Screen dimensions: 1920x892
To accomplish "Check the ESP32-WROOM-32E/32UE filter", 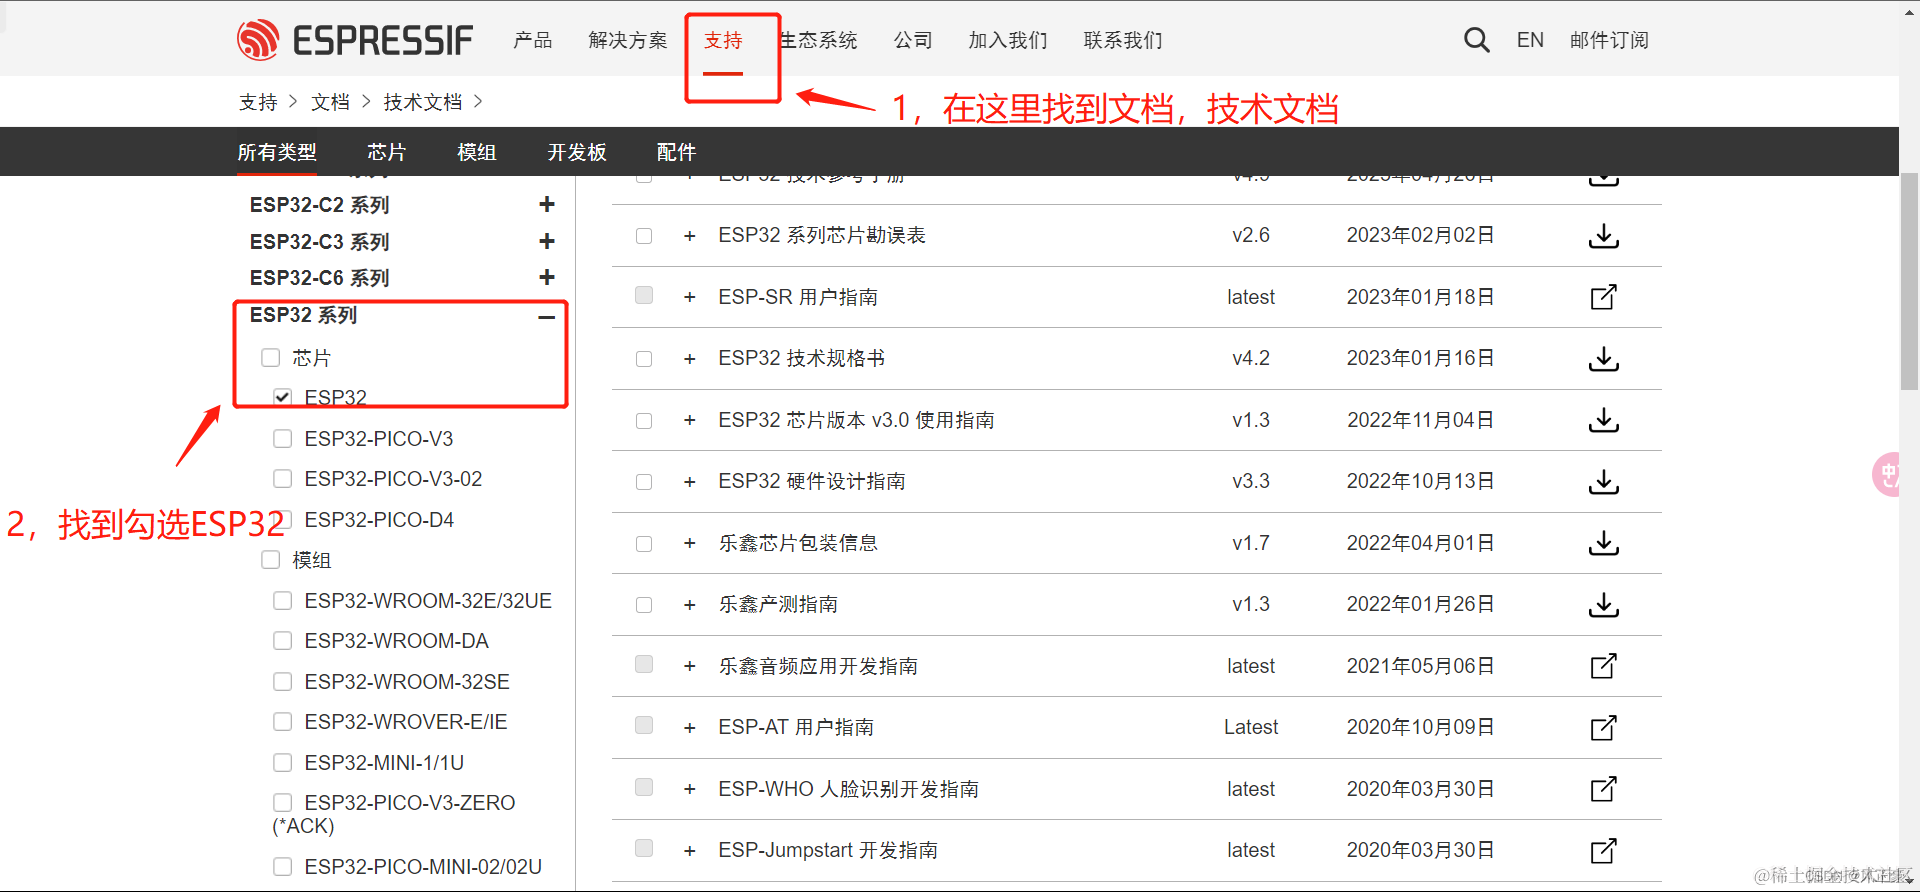I will (283, 601).
